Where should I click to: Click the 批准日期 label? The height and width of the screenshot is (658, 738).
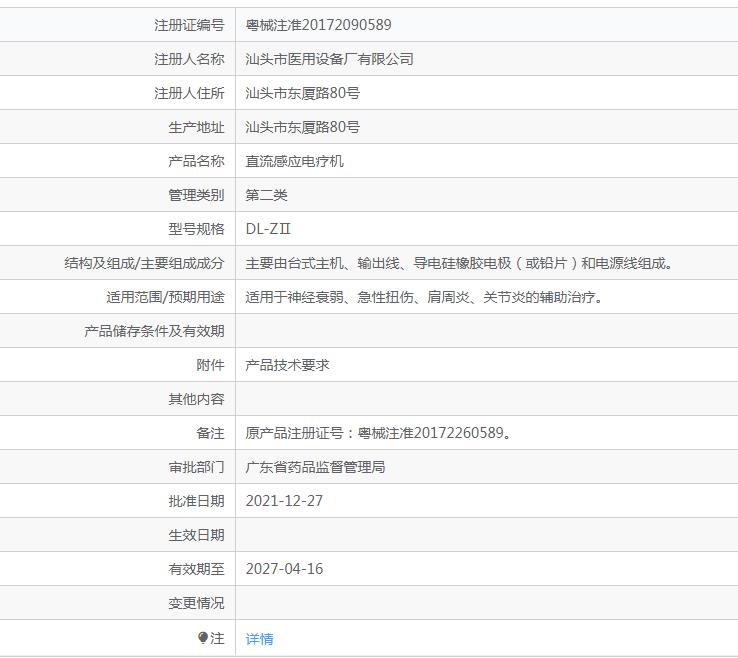196,501
